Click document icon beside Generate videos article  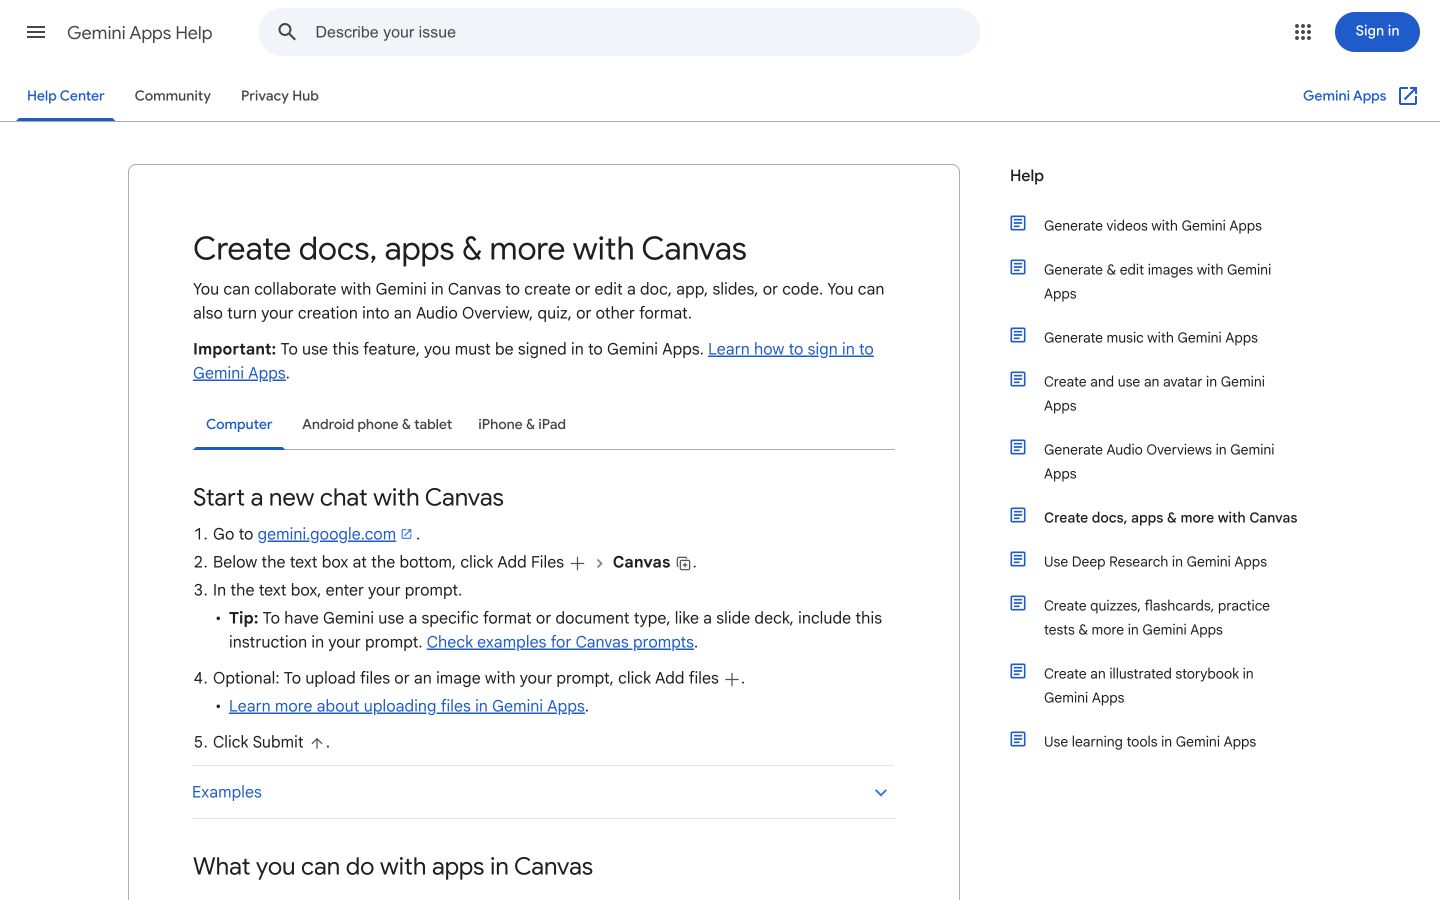click(1018, 224)
